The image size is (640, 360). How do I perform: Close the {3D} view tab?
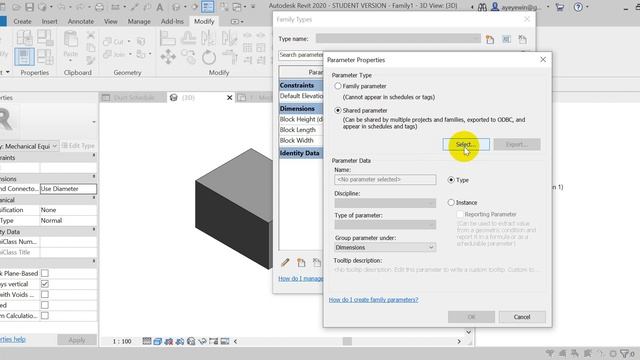pyautogui.click(x=229, y=98)
